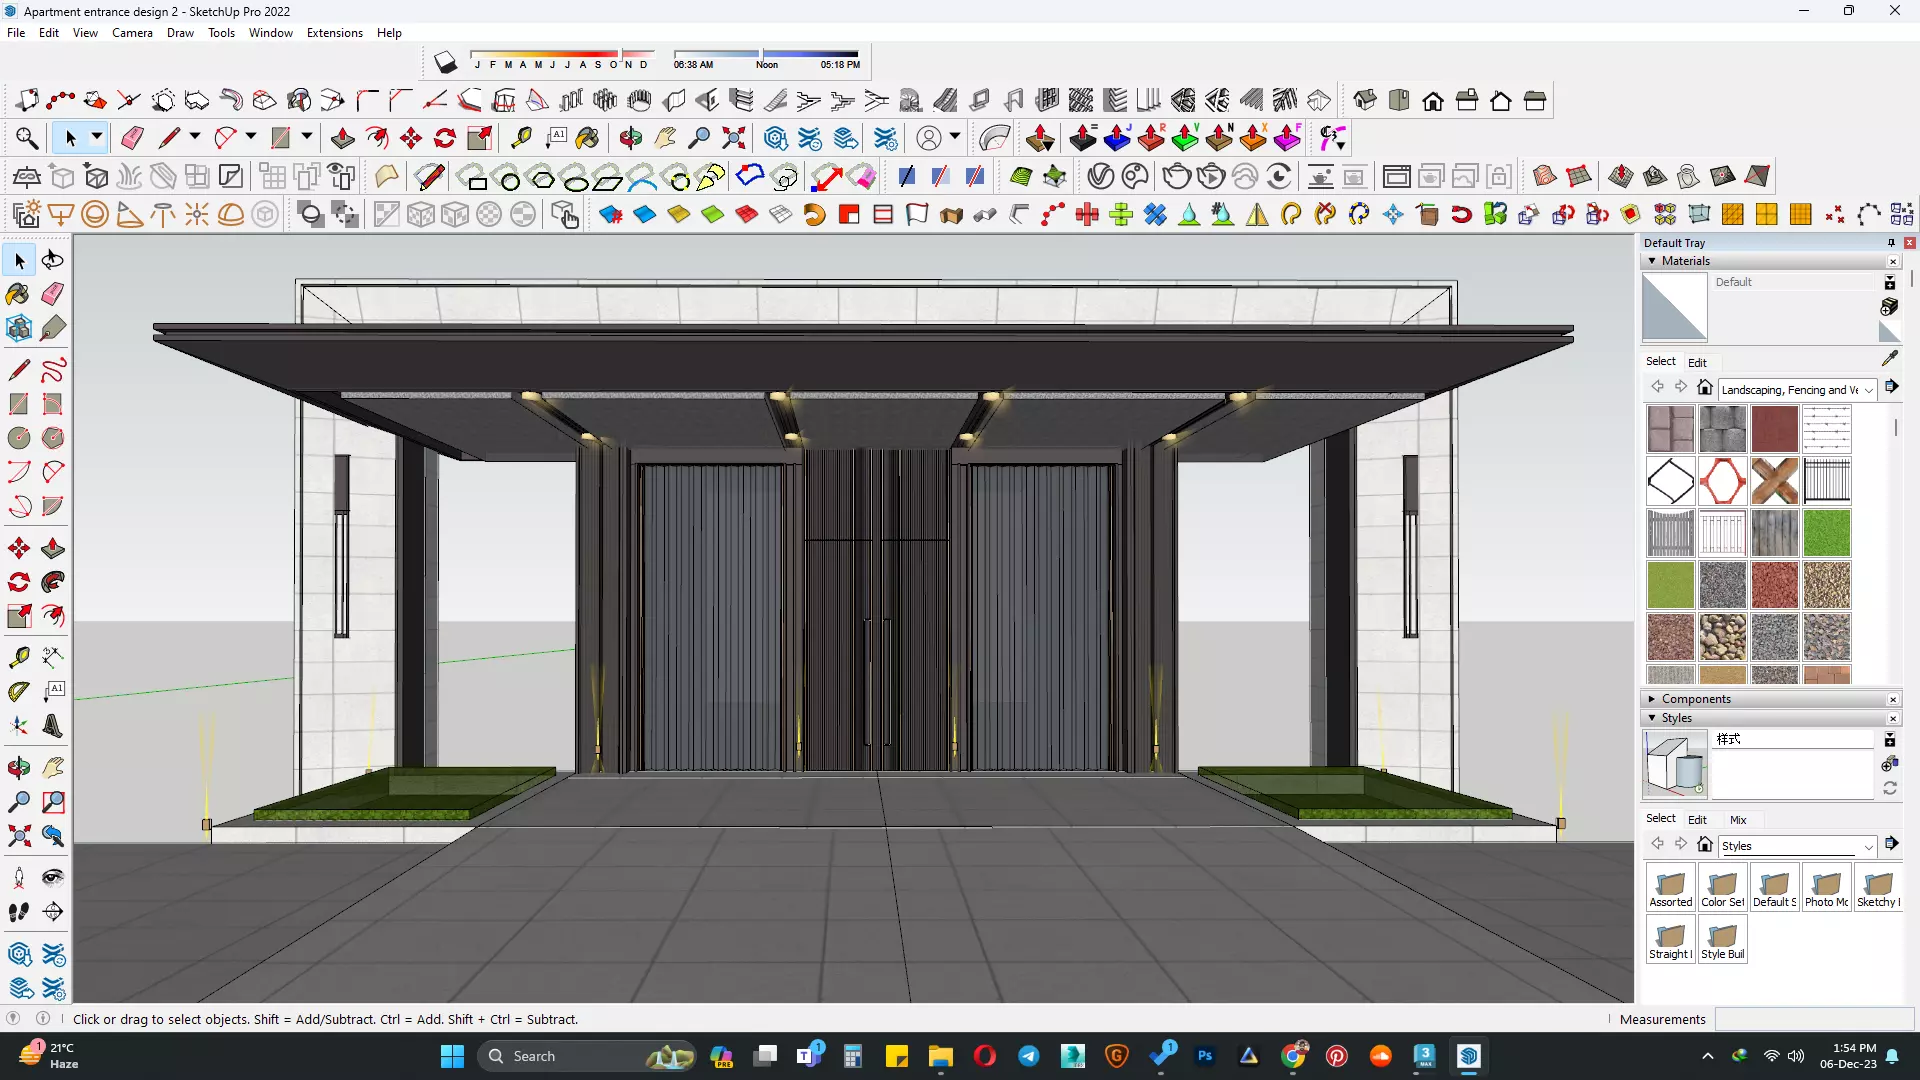Image resolution: width=1920 pixels, height=1080 pixels.
Task: Select the green grass material swatch
Action: pyautogui.click(x=1826, y=533)
